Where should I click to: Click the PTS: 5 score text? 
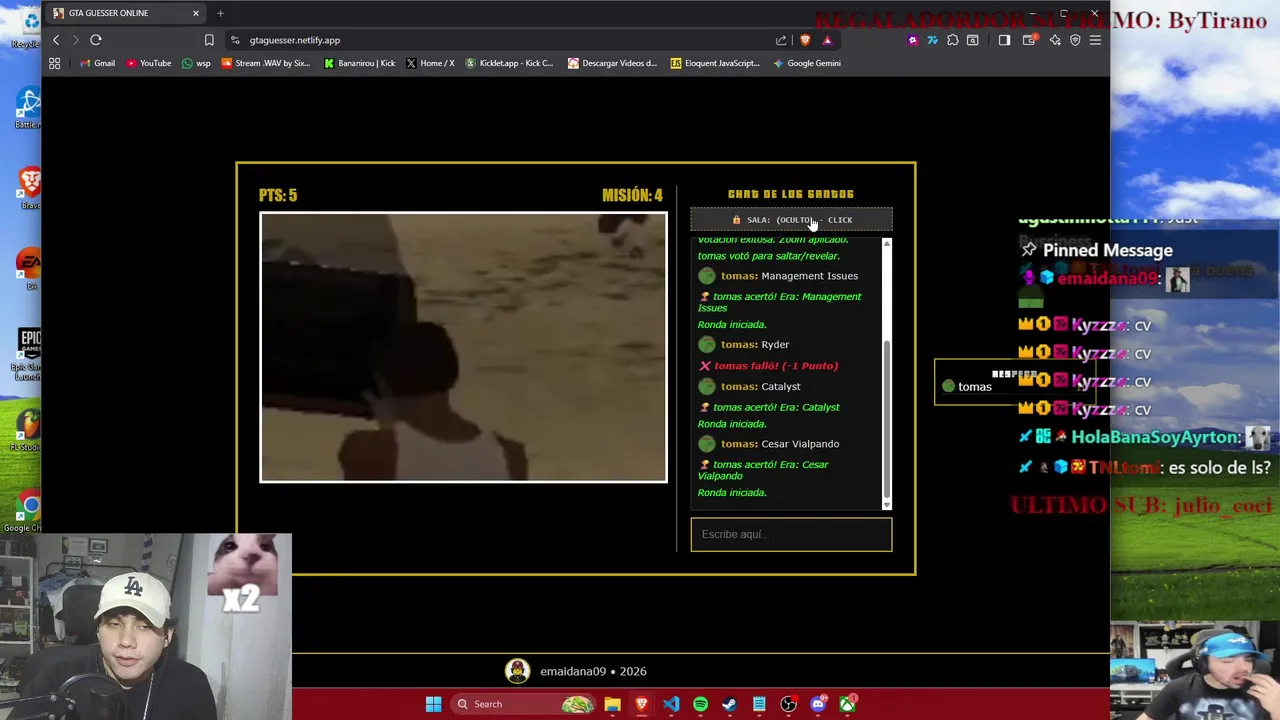click(278, 195)
